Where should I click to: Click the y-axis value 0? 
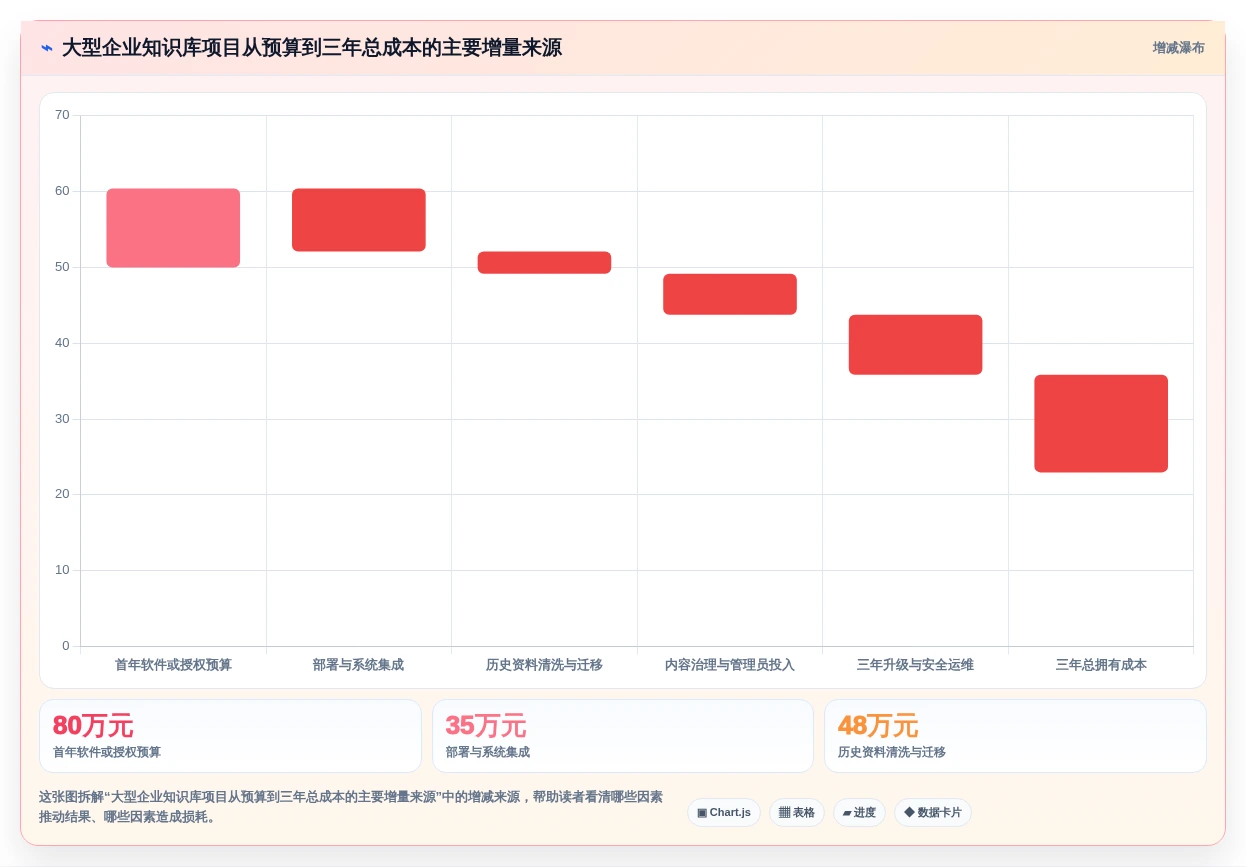coord(66,646)
